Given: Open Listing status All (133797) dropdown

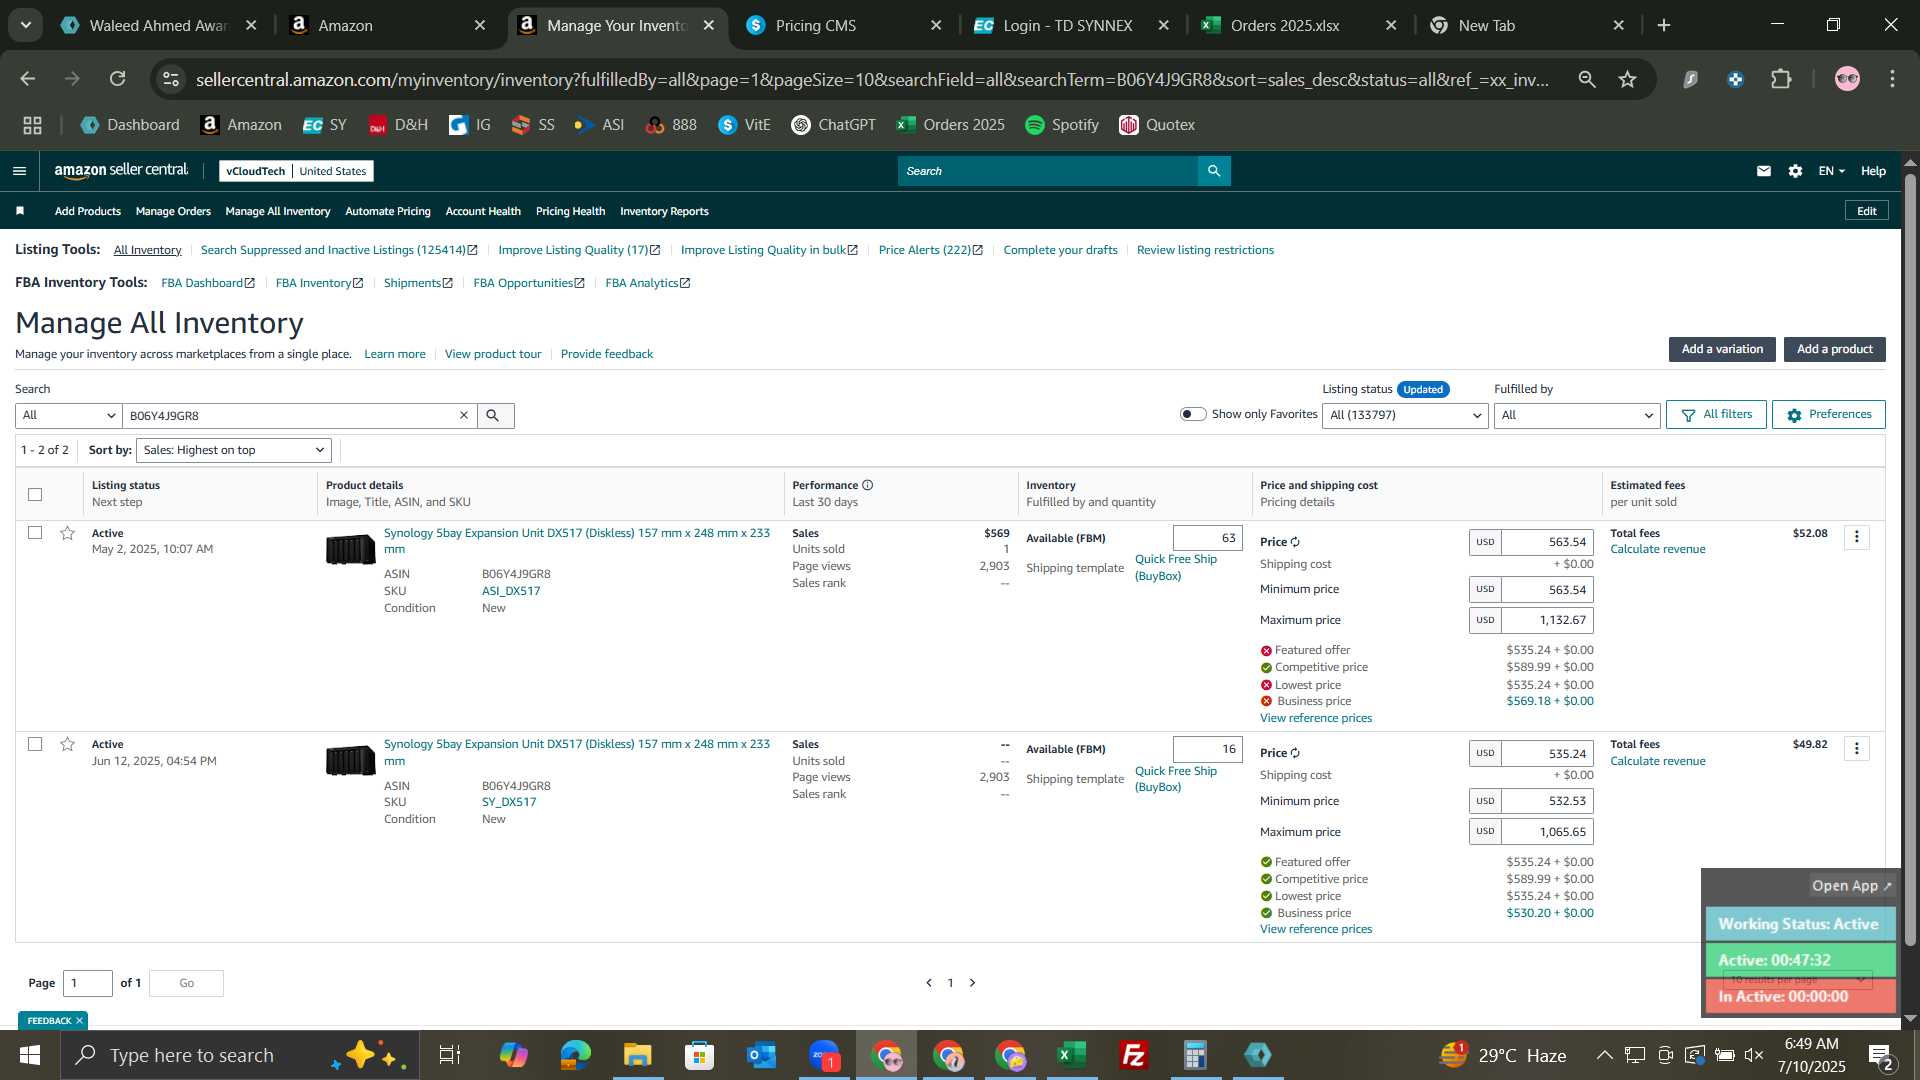Looking at the screenshot, I should [1405, 415].
